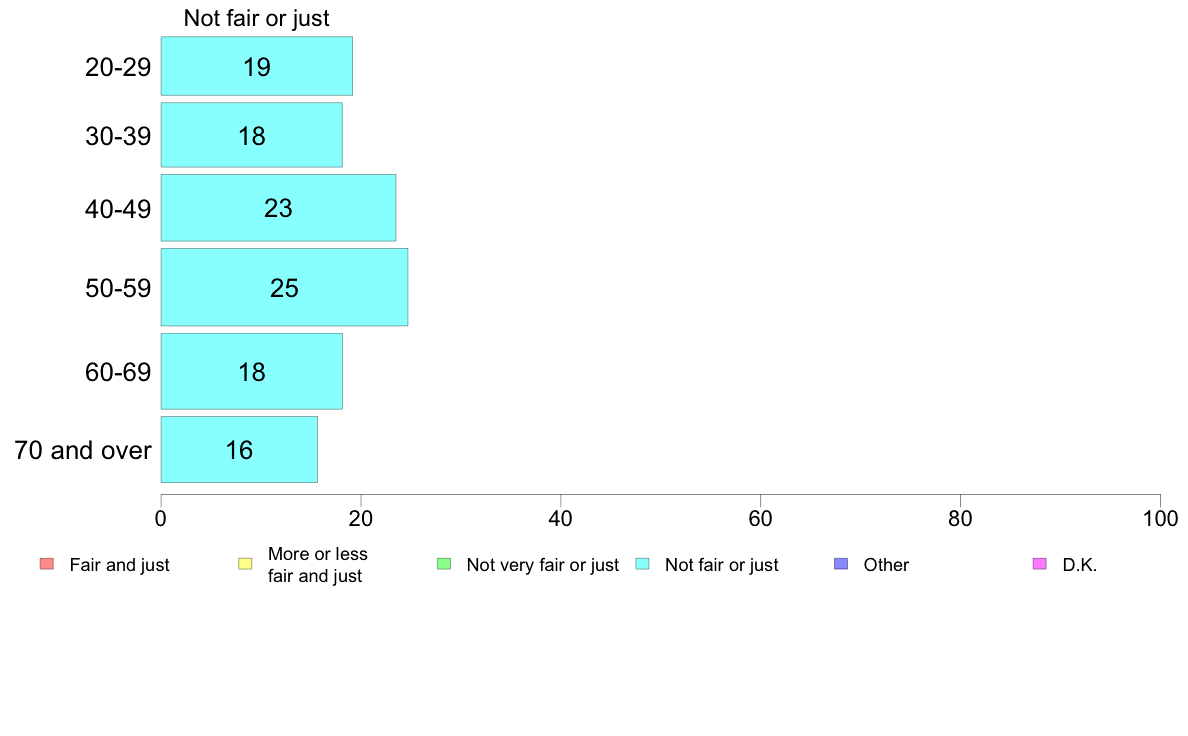This screenshot has height=736, width=1188.
Task: Click the magenta D.K. legend swatch
Action: [x=1040, y=564]
